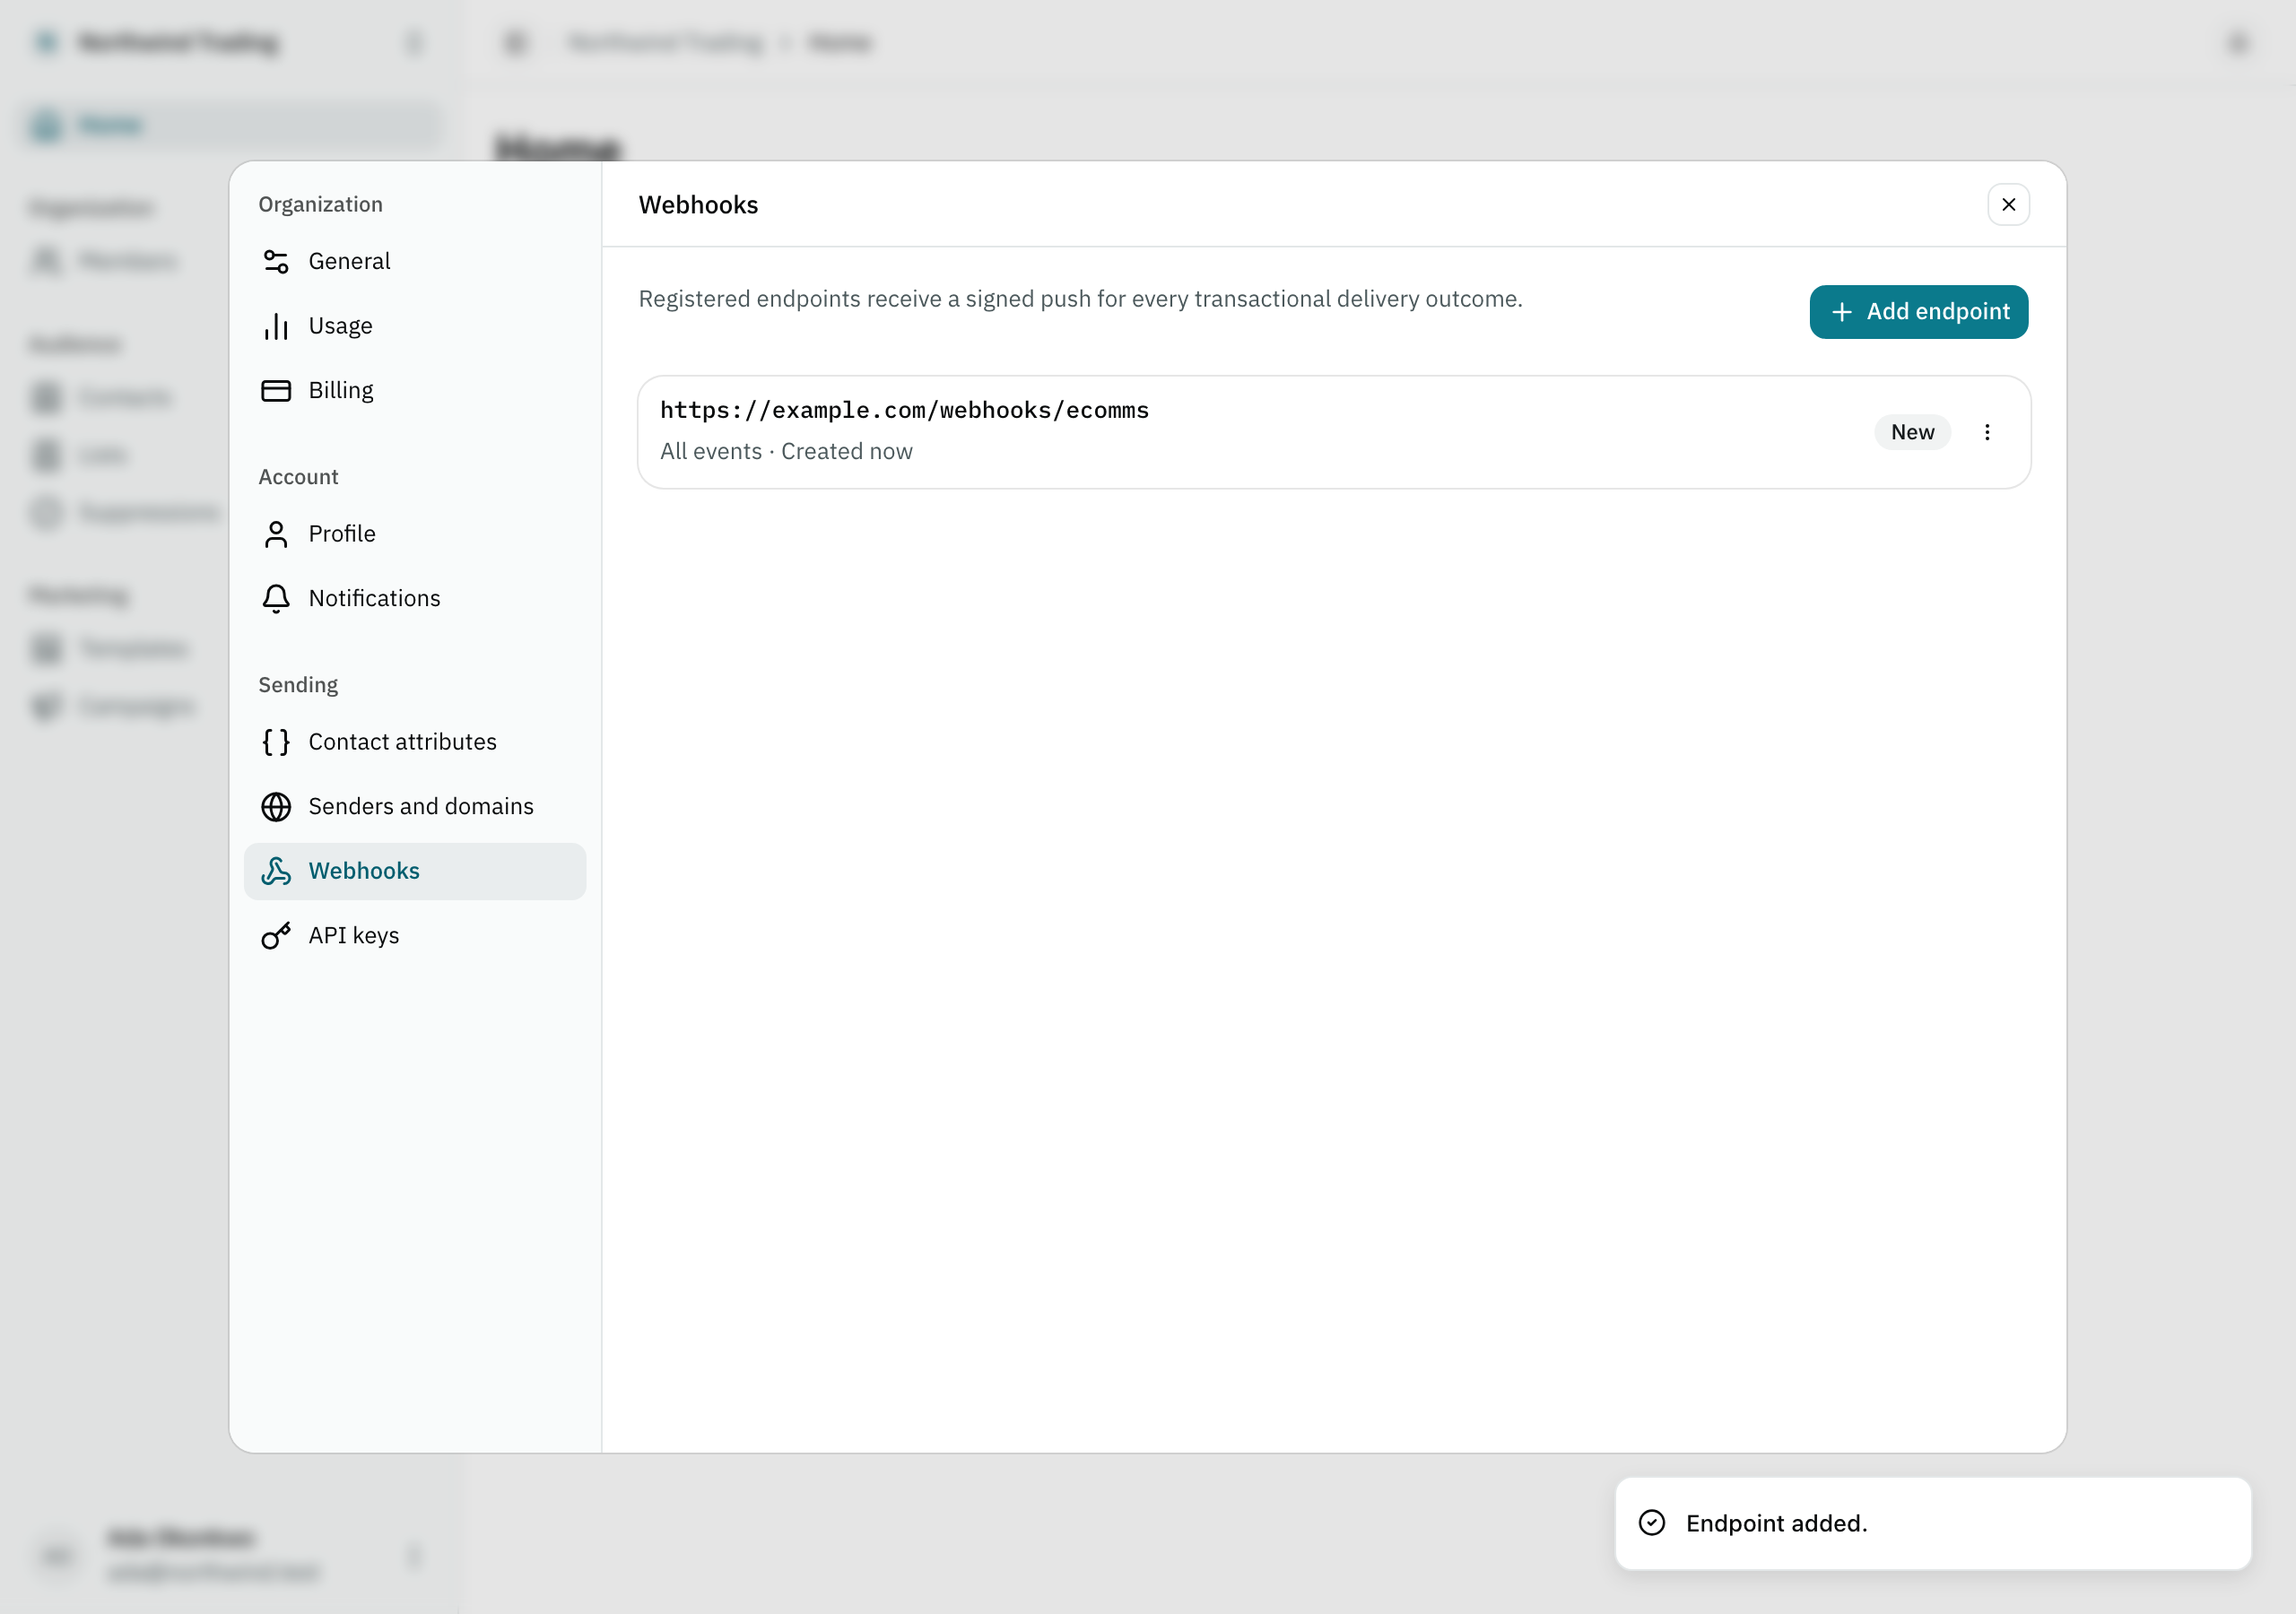The image size is (2296, 1614).
Task: Click the Billing credit card icon
Action: [276, 390]
